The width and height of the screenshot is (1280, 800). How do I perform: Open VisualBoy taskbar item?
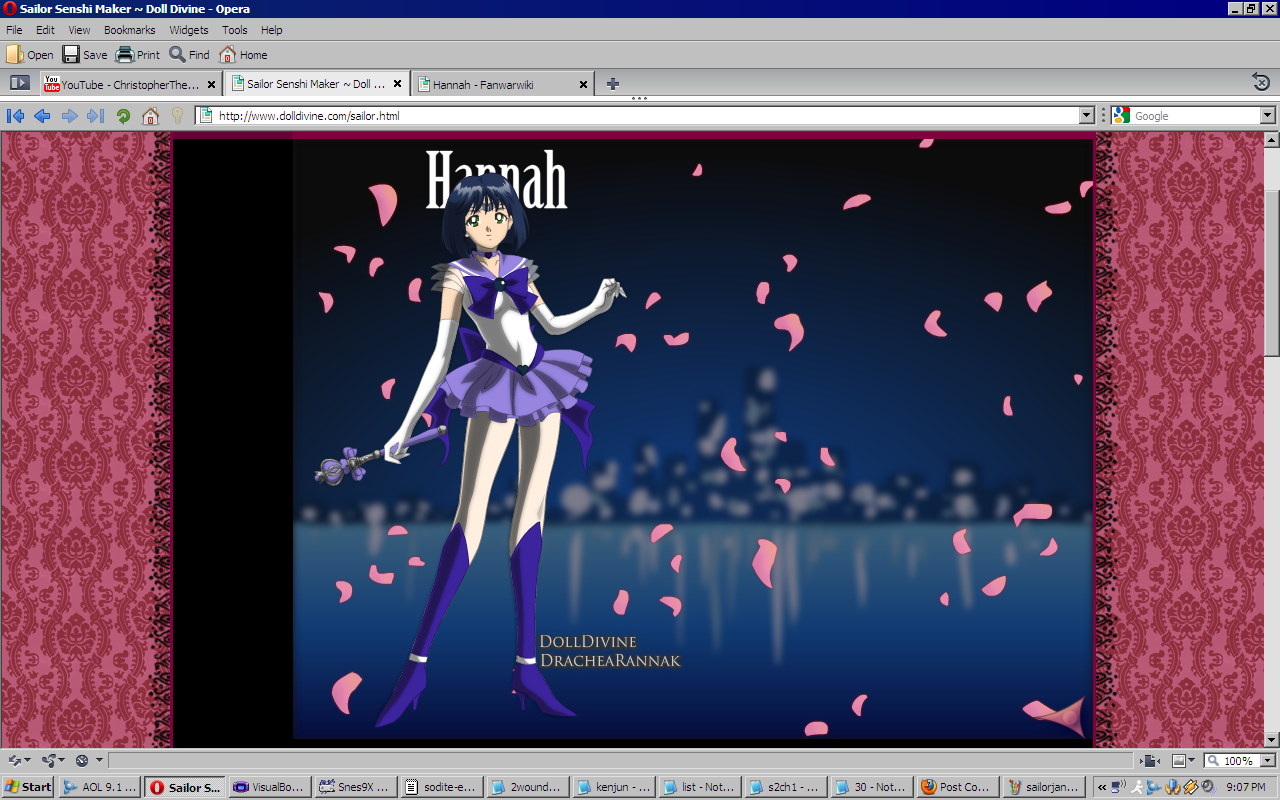269,787
